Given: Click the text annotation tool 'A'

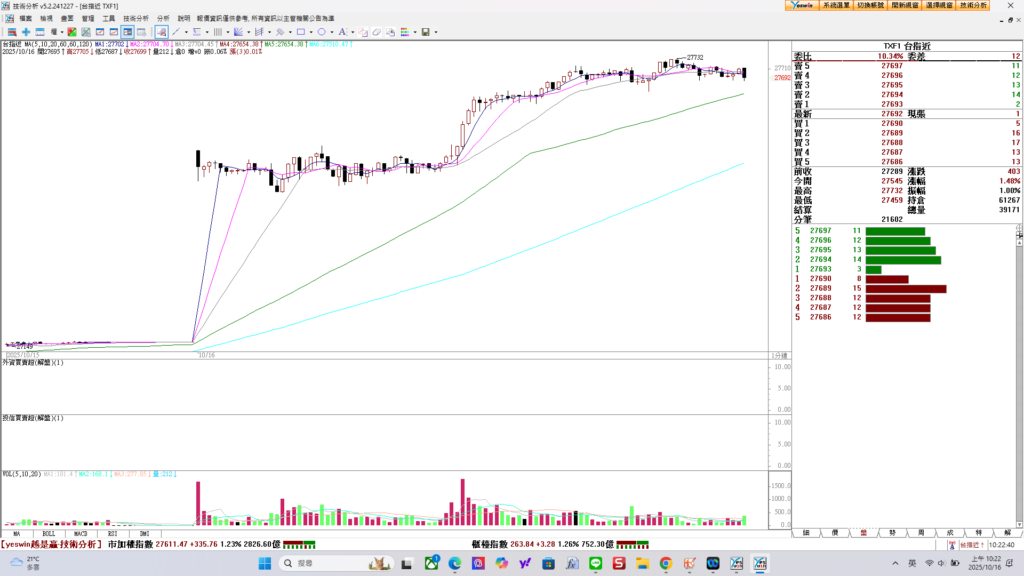Looking at the screenshot, I should coord(341,32).
